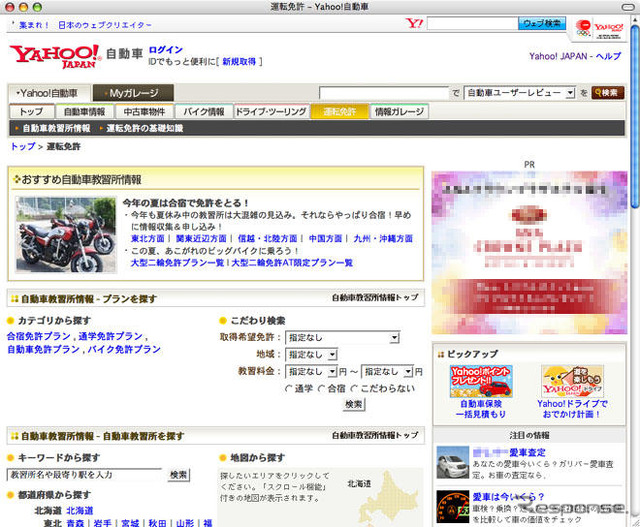Image resolution: width=640 pixels, height=527 pixels.
Task: Open the 通学免許プラン link
Action: pyautogui.click(x=110, y=336)
